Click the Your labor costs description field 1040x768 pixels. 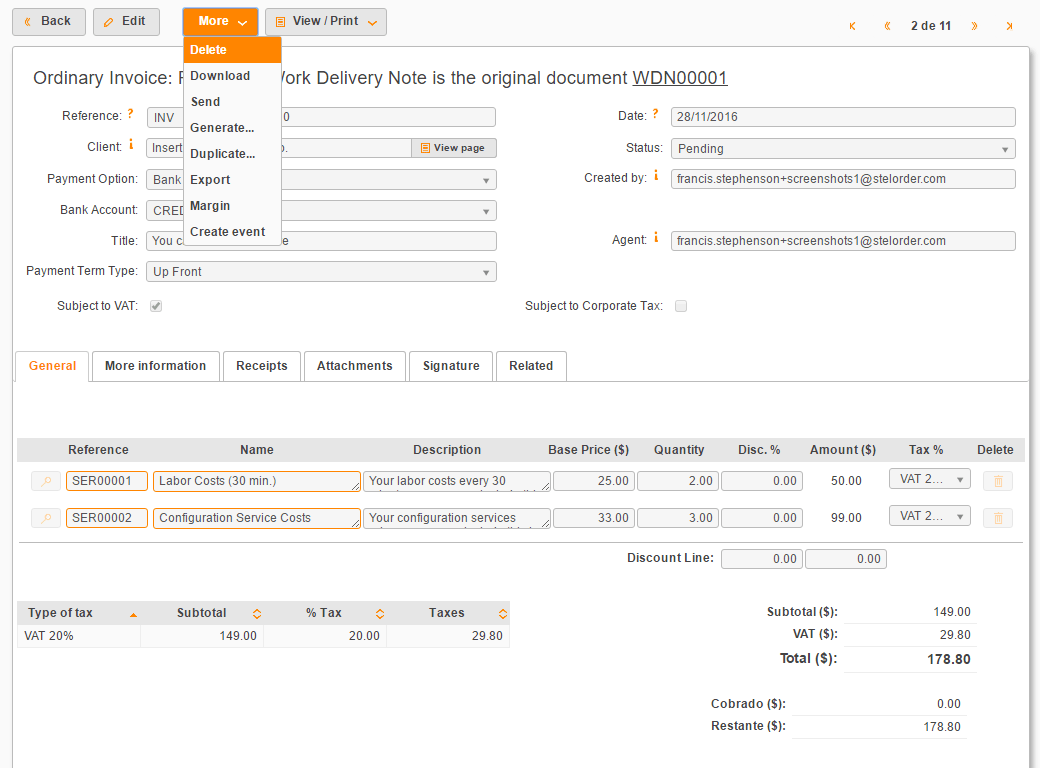[456, 481]
